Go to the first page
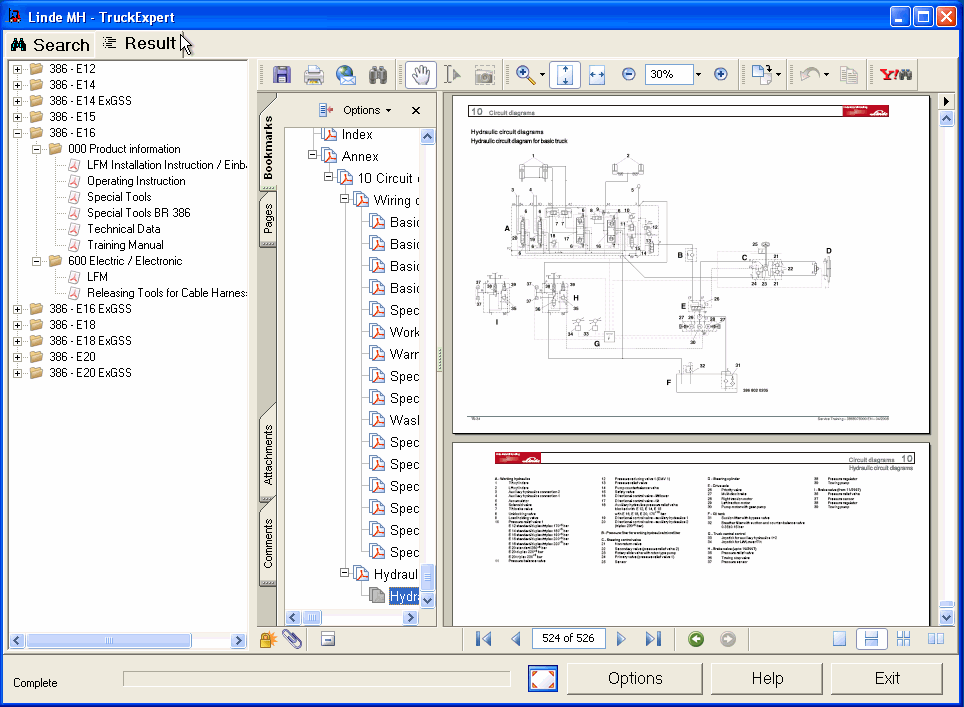The width and height of the screenshot is (964, 707). [483, 639]
